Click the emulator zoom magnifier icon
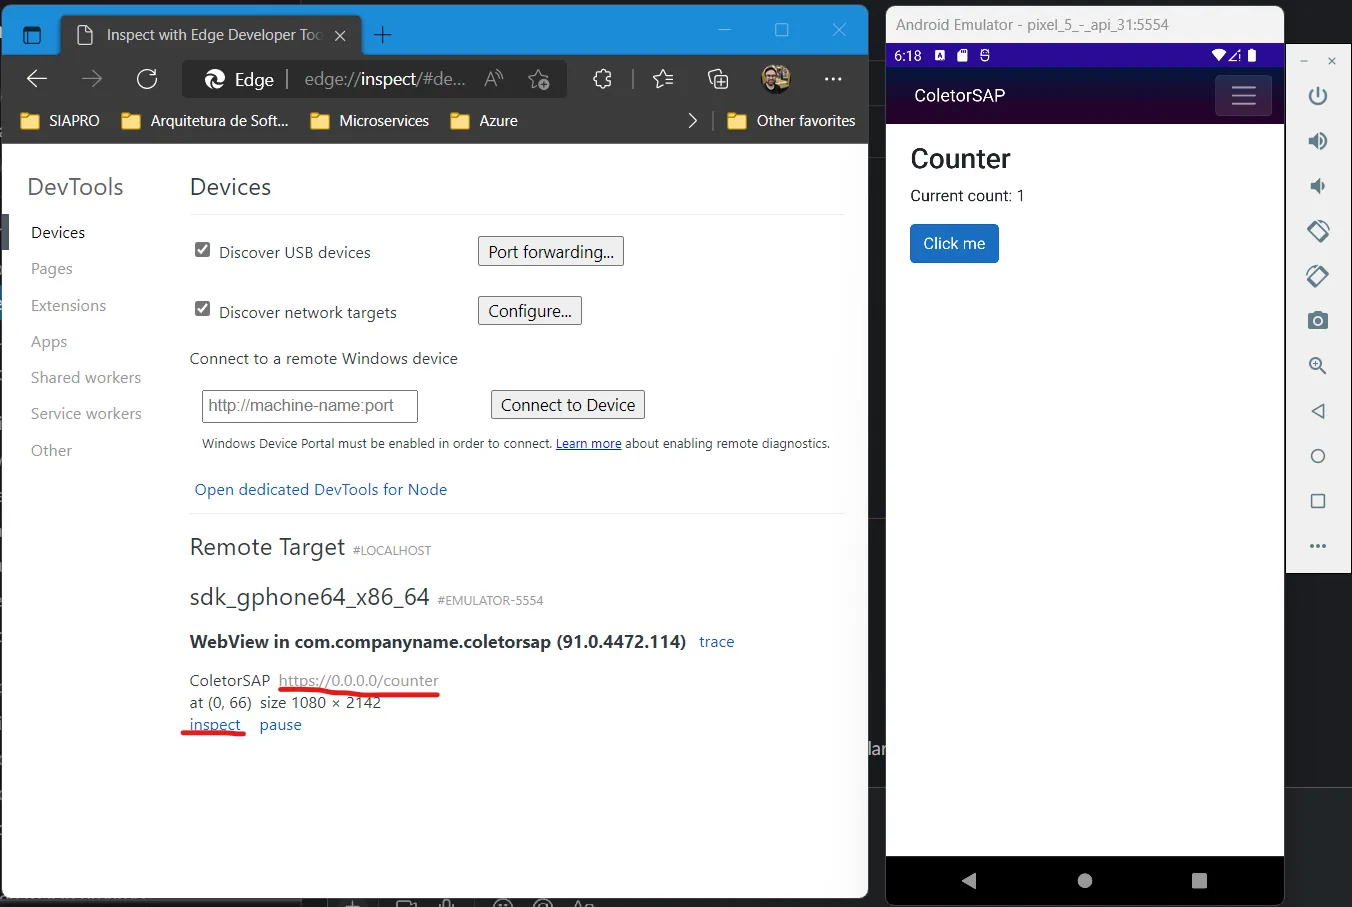 [1318, 366]
